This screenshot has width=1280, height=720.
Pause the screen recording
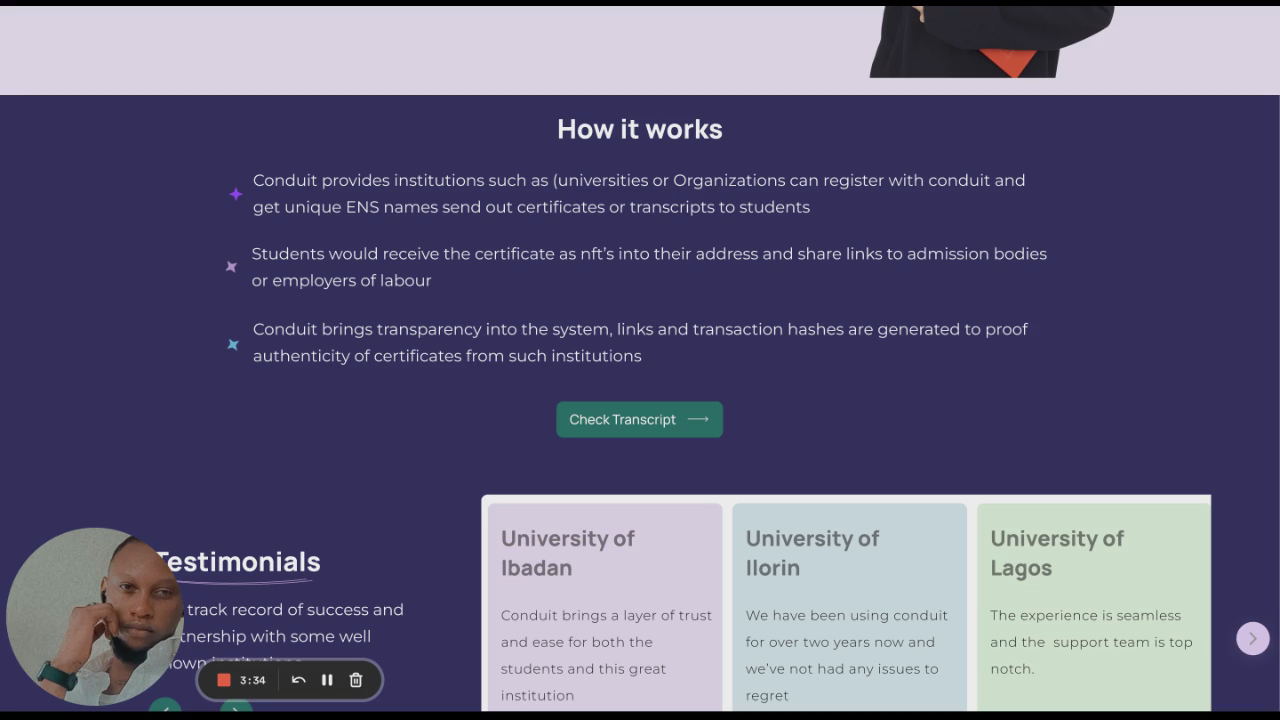tap(327, 680)
